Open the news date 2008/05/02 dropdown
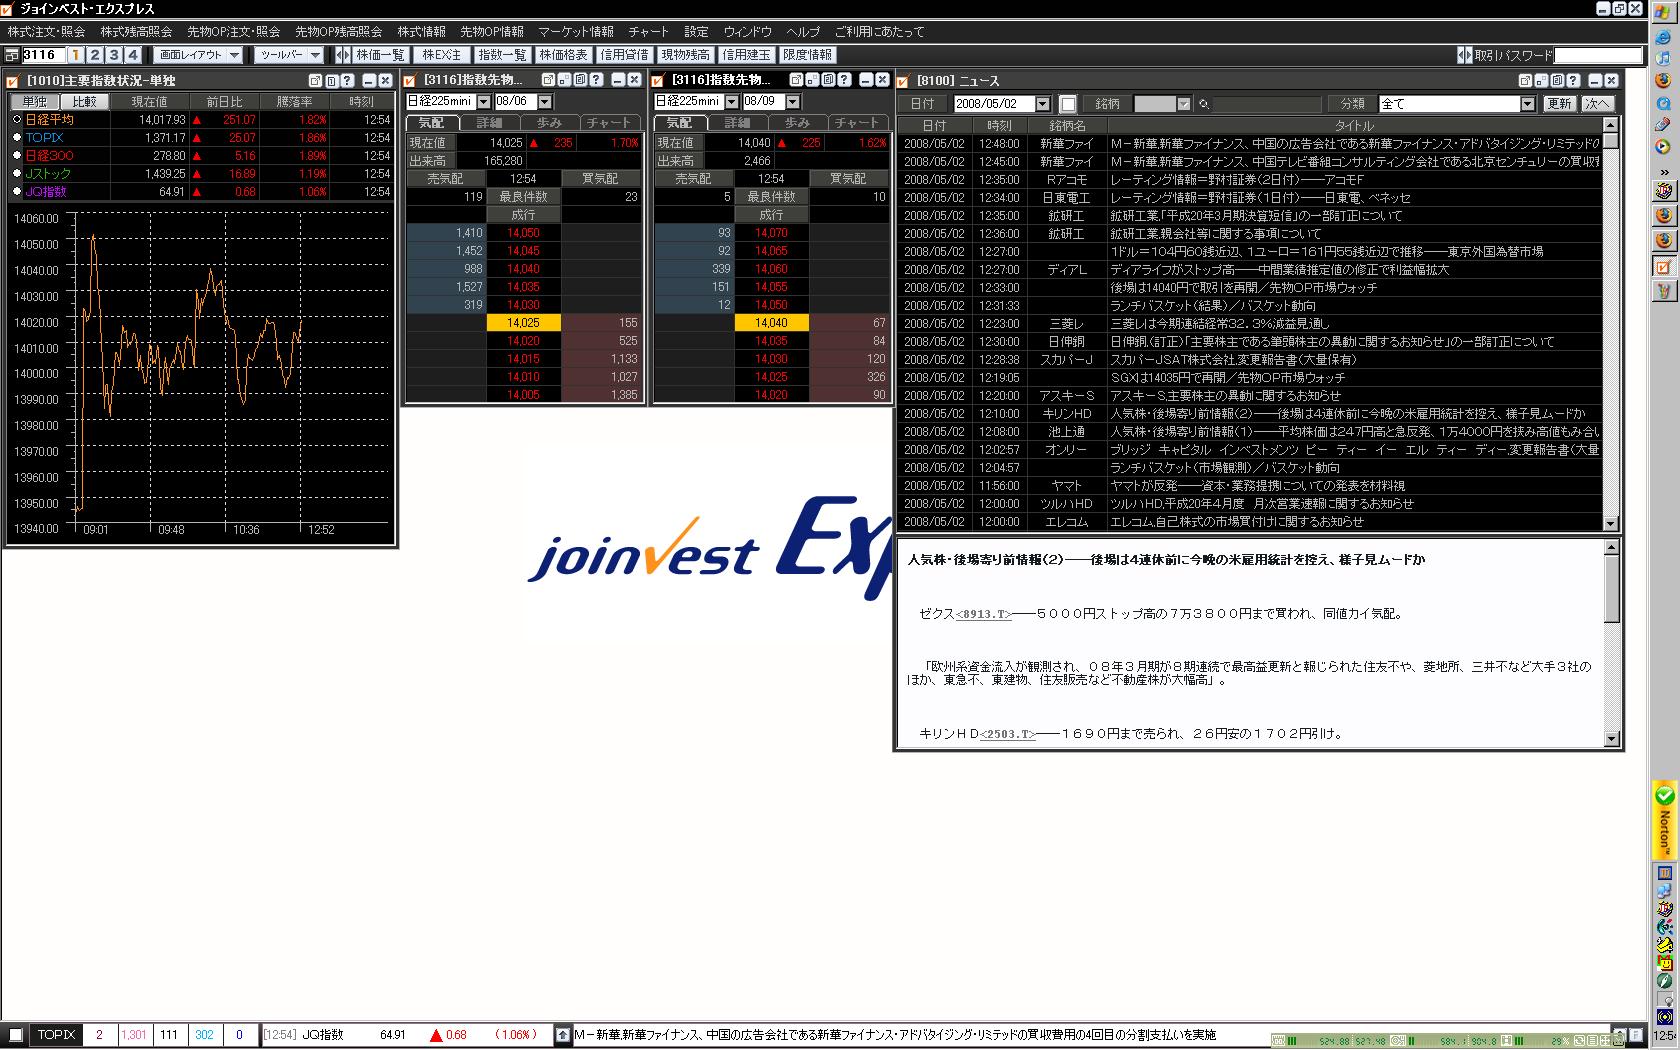 point(1043,104)
